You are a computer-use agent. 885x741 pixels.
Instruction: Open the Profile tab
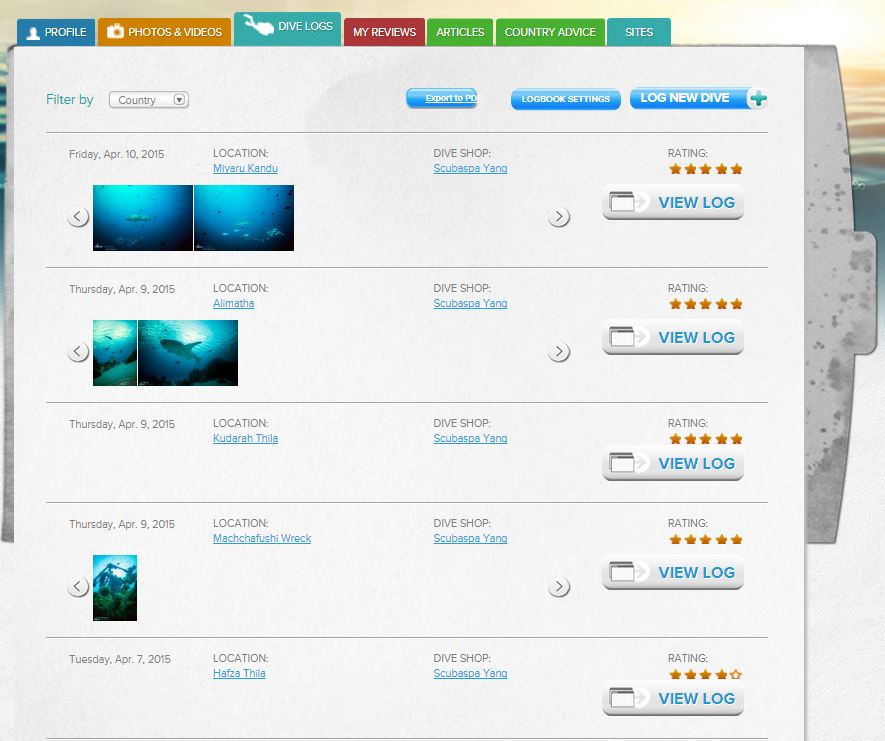(x=56, y=32)
